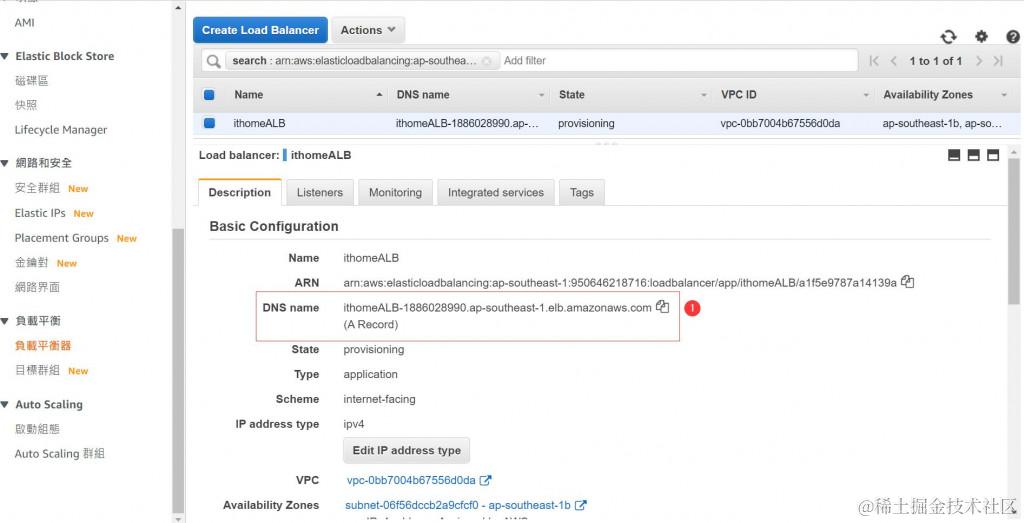The height and width of the screenshot is (523, 1024).
Task: Open 金鑰對 in sidebar
Action: coord(31,262)
